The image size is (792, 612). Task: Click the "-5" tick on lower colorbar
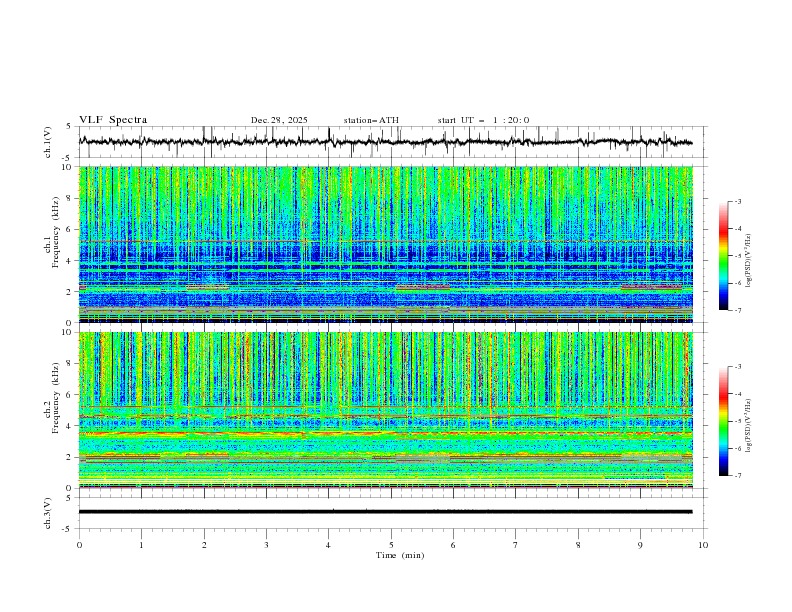click(737, 421)
